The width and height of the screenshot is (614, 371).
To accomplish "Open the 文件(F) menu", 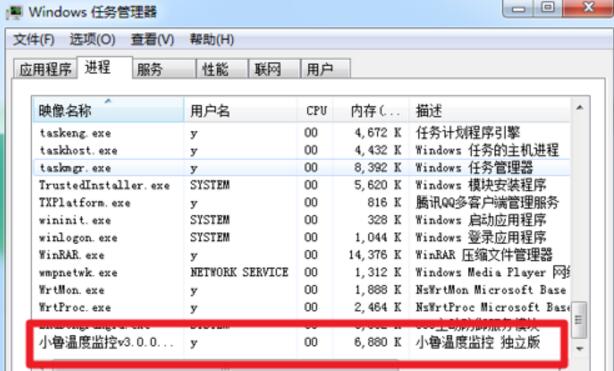I will point(34,40).
